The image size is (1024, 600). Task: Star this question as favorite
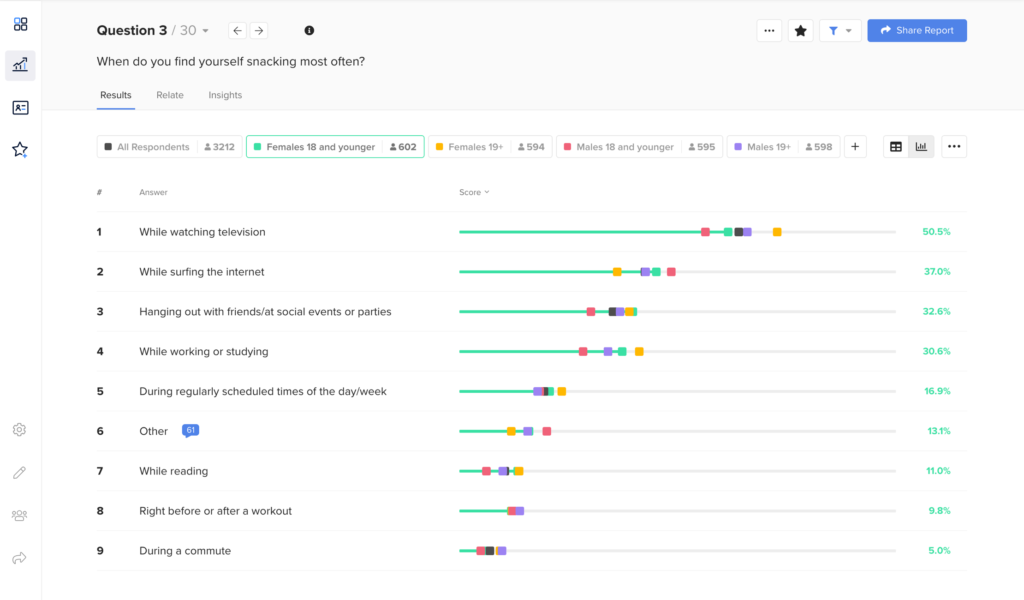(x=801, y=31)
